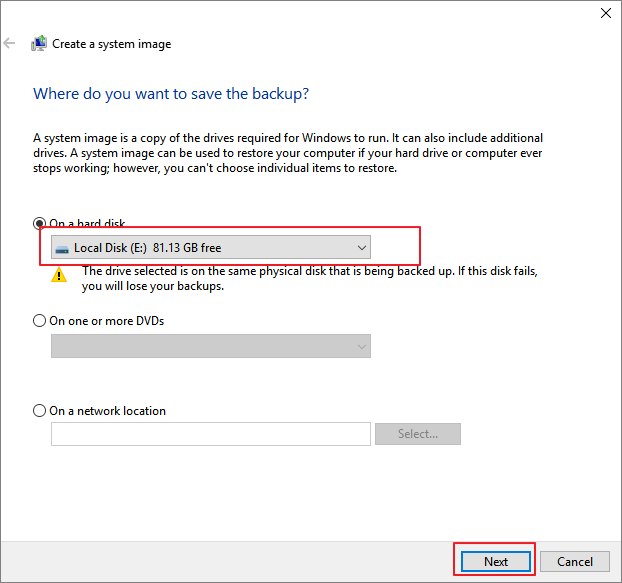The width and height of the screenshot is (622, 583).
Task: Click inside the network location text field
Action: [210, 434]
